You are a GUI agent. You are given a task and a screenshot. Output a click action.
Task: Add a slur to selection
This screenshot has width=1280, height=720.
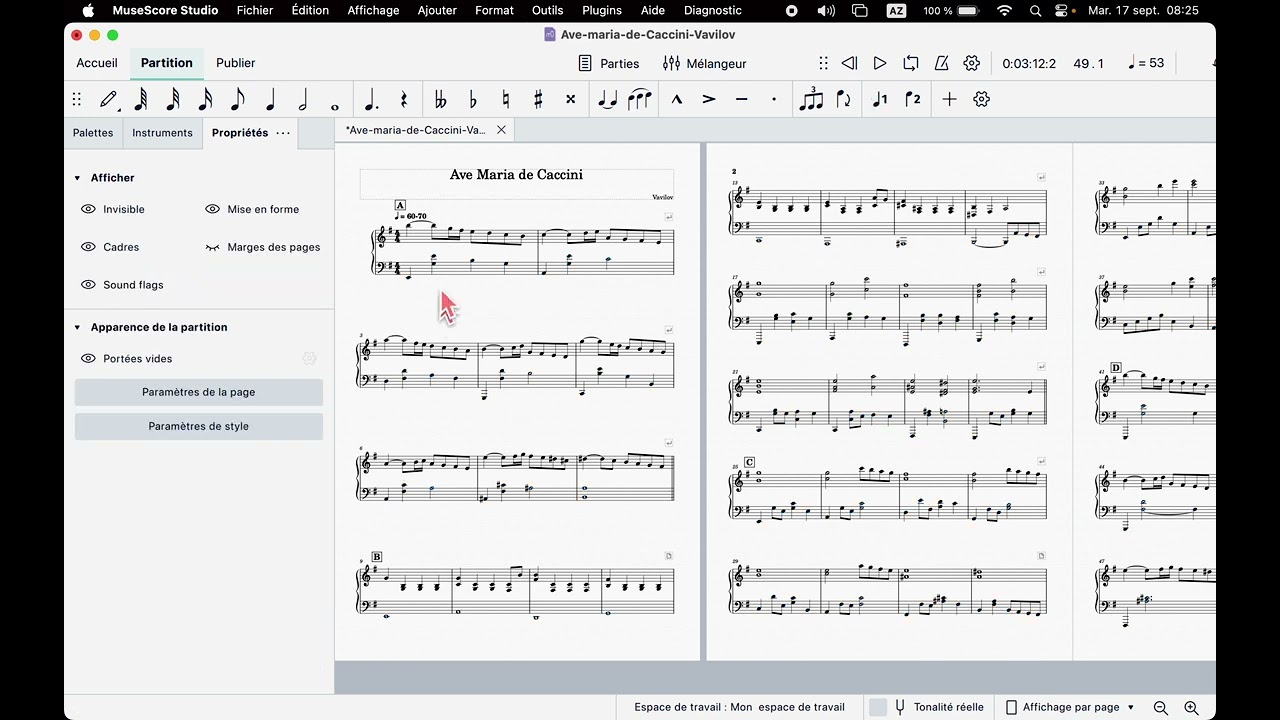pos(639,99)
